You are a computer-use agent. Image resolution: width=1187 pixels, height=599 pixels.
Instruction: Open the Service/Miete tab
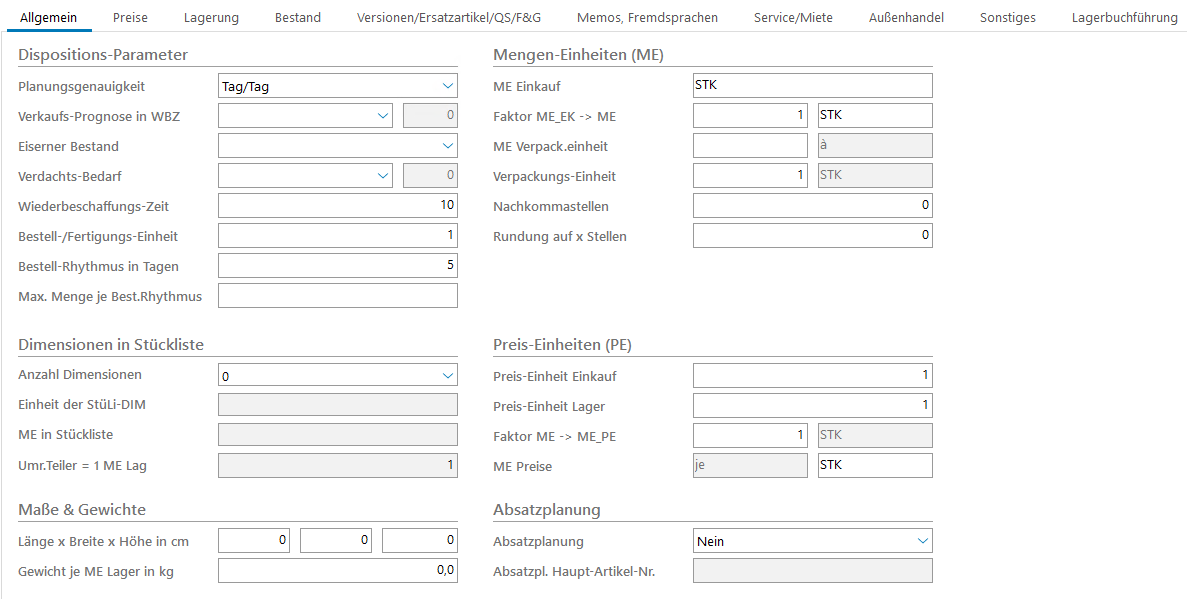793,17
